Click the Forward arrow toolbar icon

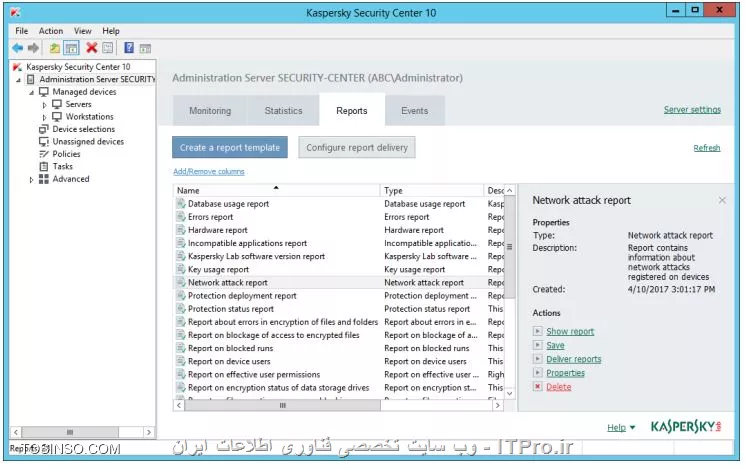[x=33, y=48]
